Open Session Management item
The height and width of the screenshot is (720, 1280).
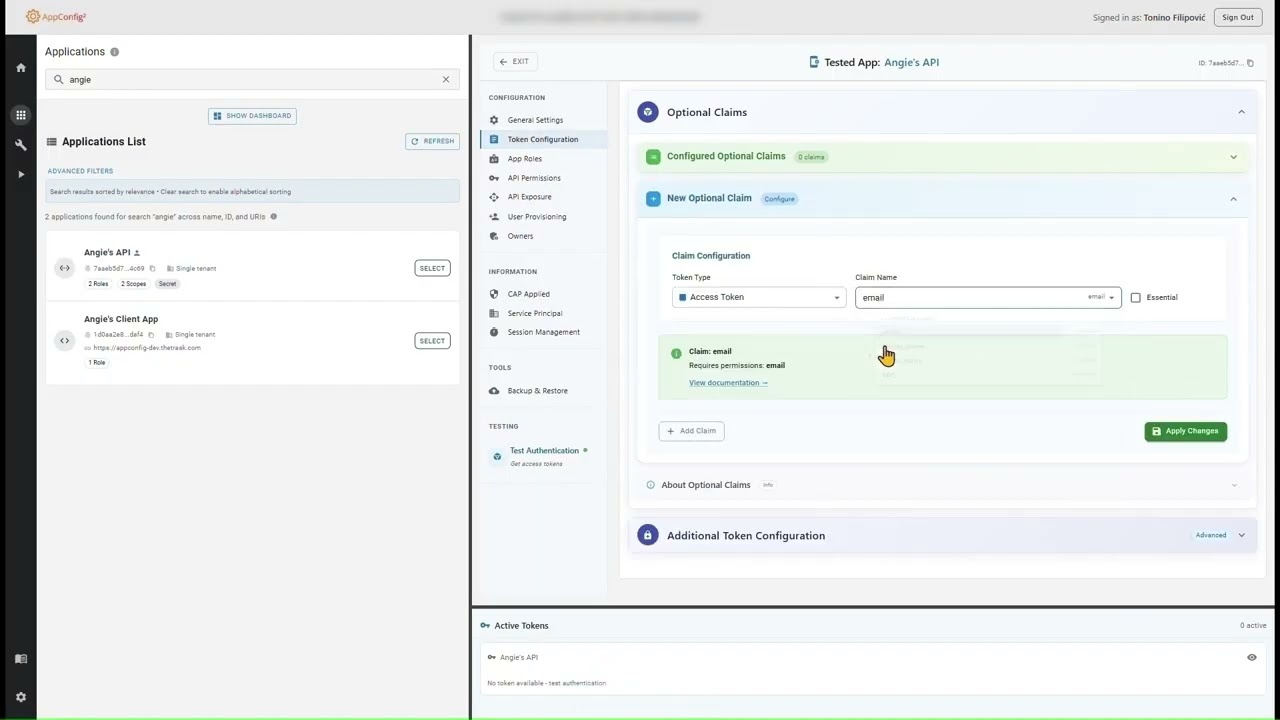coord(543,332)
